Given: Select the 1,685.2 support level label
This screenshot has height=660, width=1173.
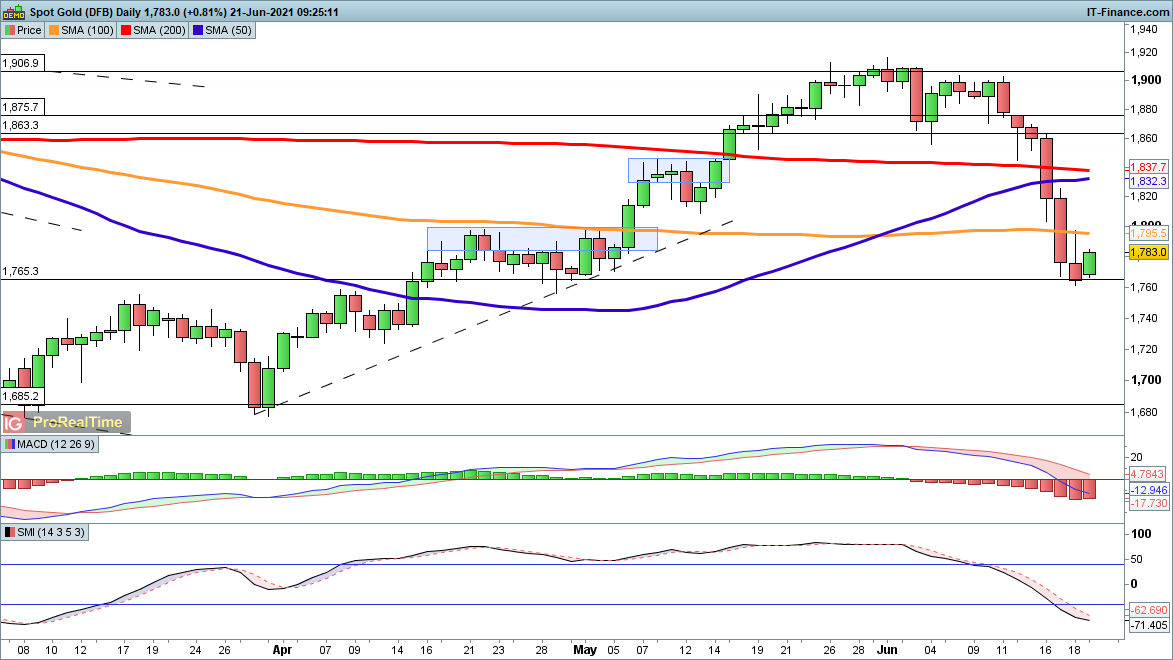Looking at the screenshot, I should click(x=21, y=396).
